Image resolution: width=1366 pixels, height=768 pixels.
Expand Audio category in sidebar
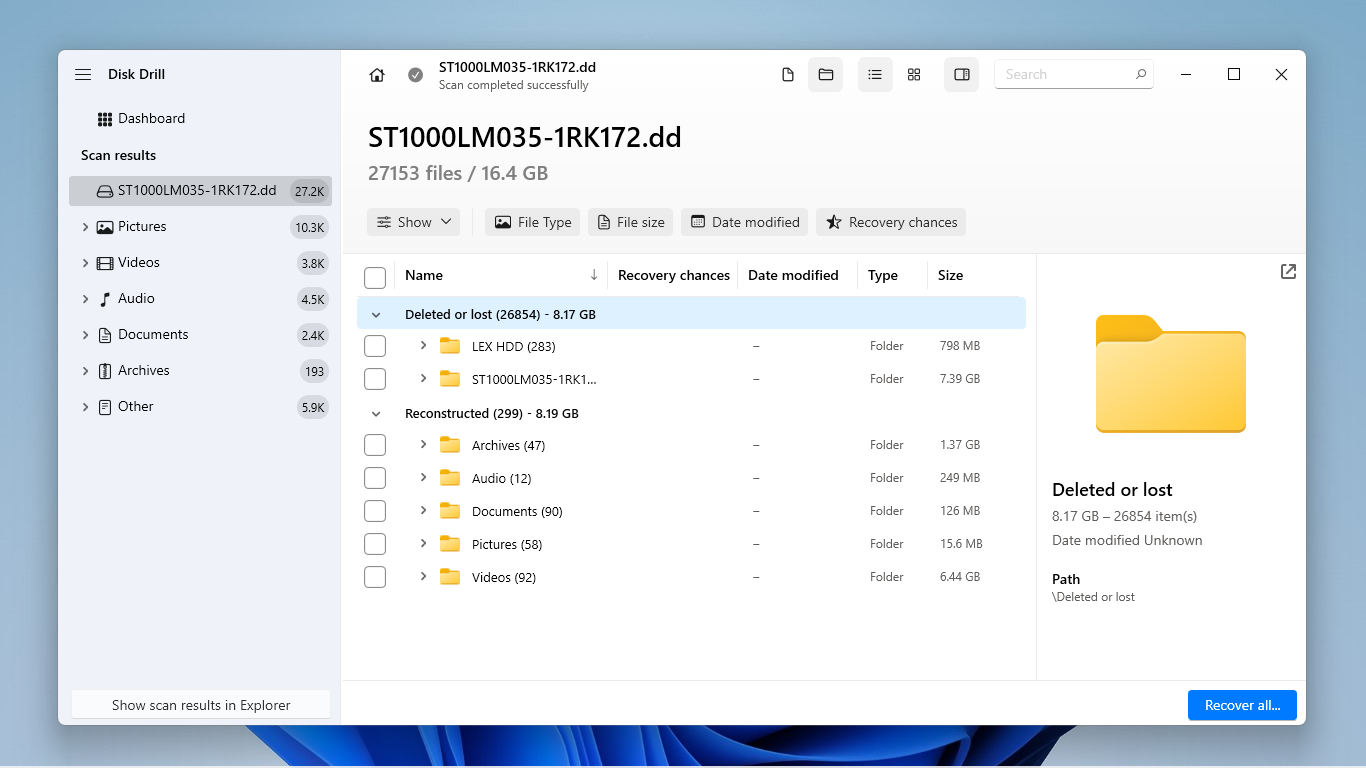[85, 299]
